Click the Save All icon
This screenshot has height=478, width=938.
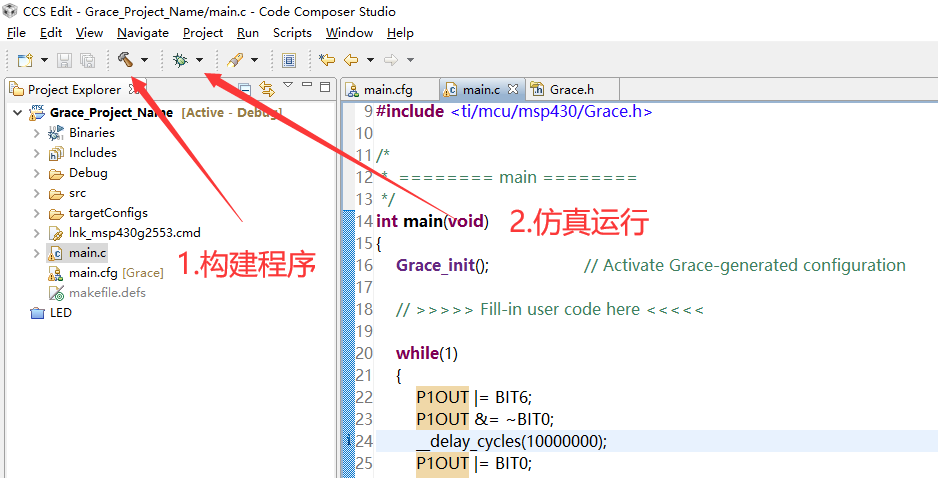87,60
